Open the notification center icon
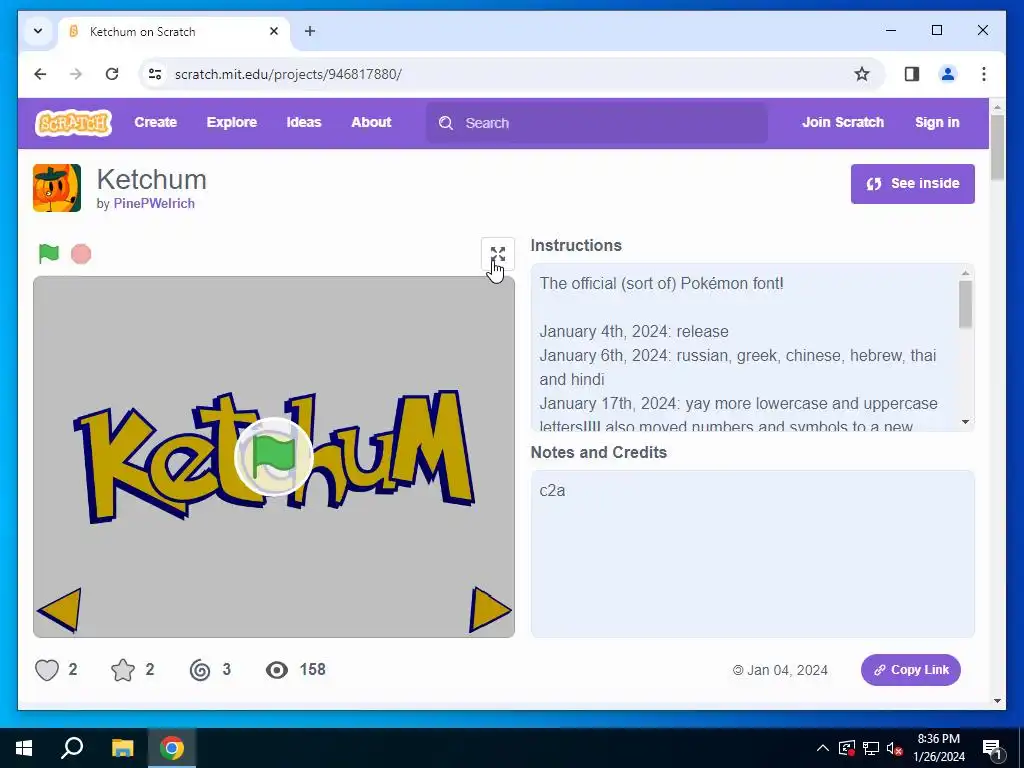 click(992, 748)
